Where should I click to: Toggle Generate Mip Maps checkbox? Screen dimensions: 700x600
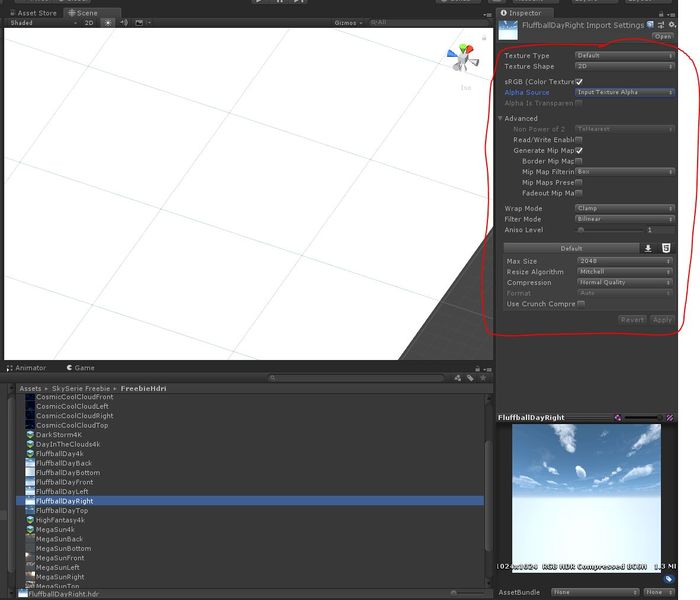coord(579,150)
